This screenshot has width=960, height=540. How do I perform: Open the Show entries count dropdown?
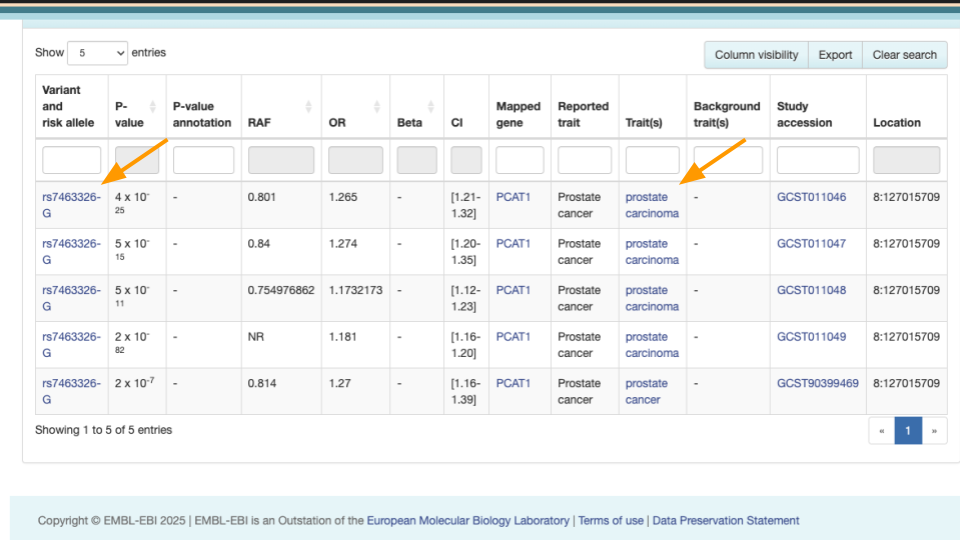click(97, 53)
